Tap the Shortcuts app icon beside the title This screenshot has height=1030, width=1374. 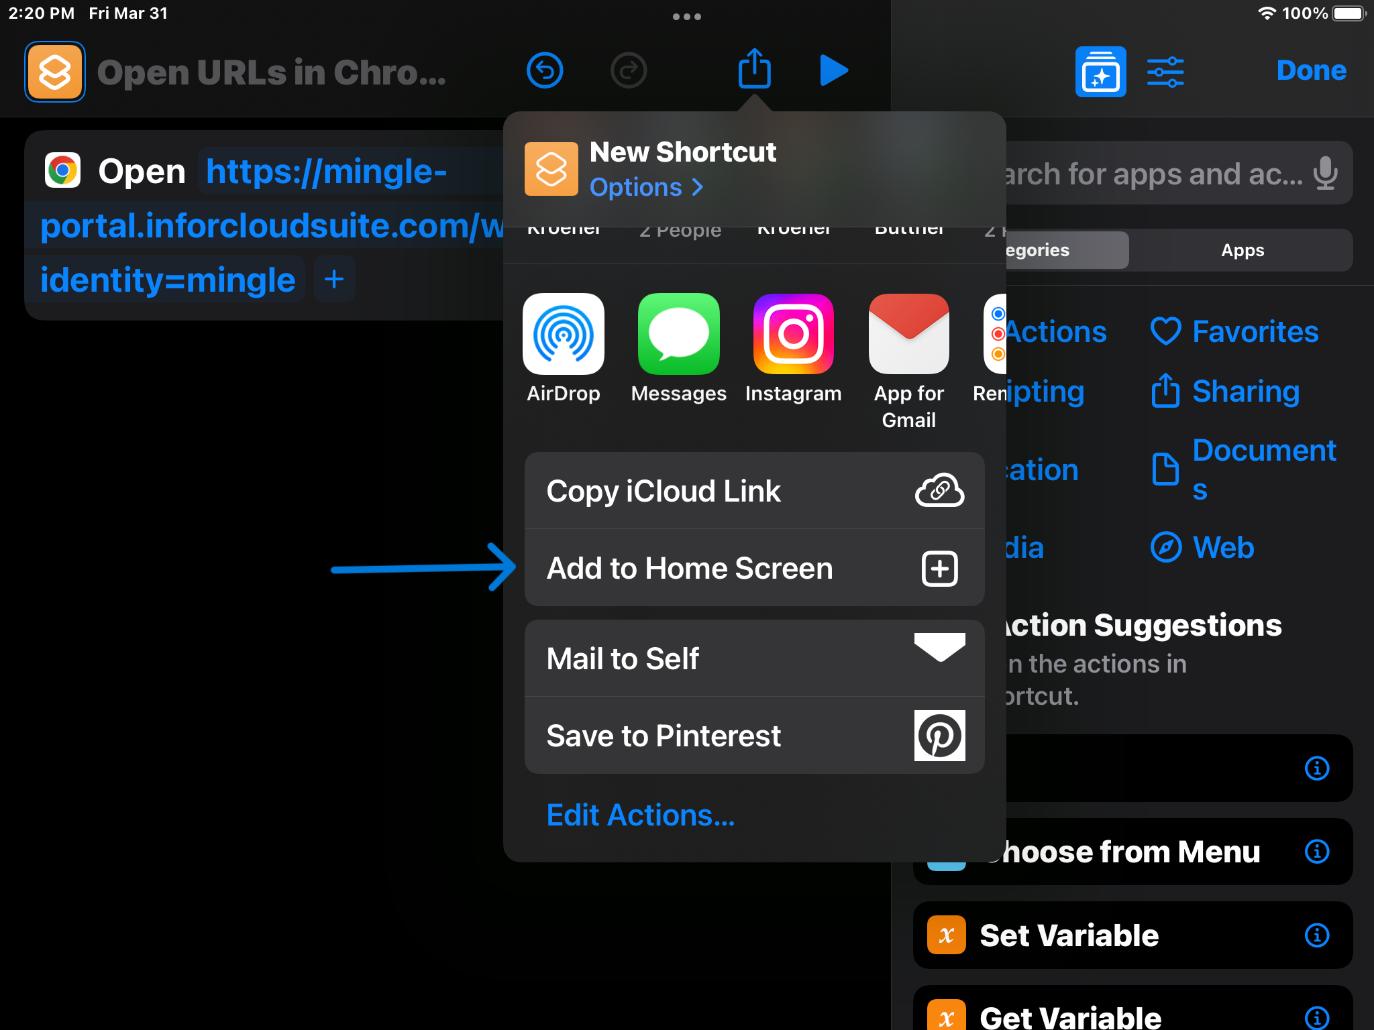[55, 72]
